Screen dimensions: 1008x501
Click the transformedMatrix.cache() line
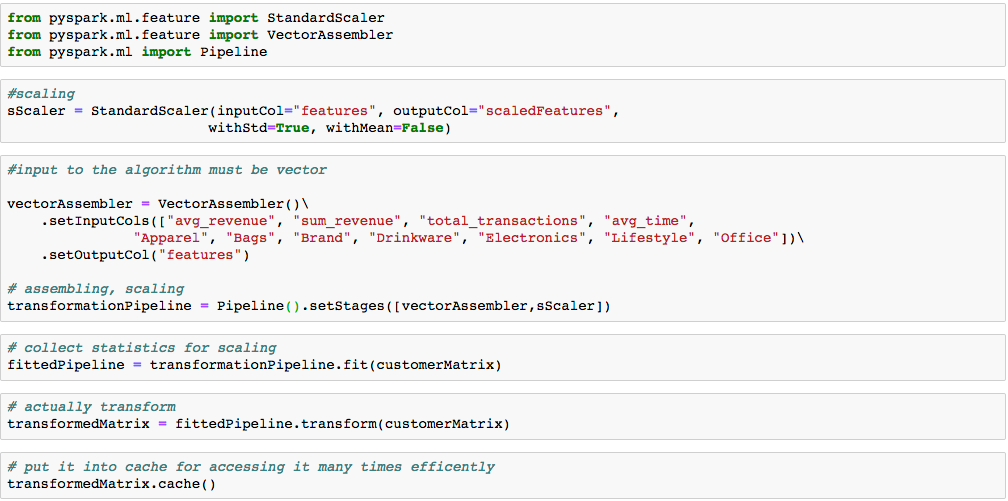pyautogui.click(x=111, y=484)
